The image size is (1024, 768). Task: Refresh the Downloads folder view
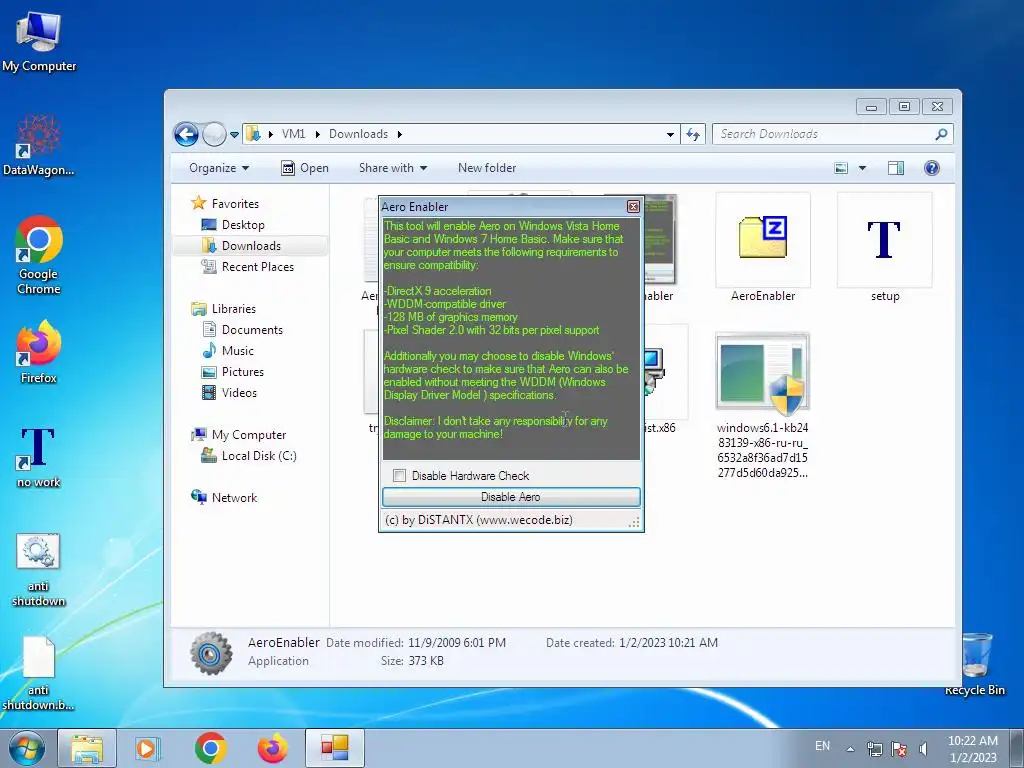pos(693,135)
